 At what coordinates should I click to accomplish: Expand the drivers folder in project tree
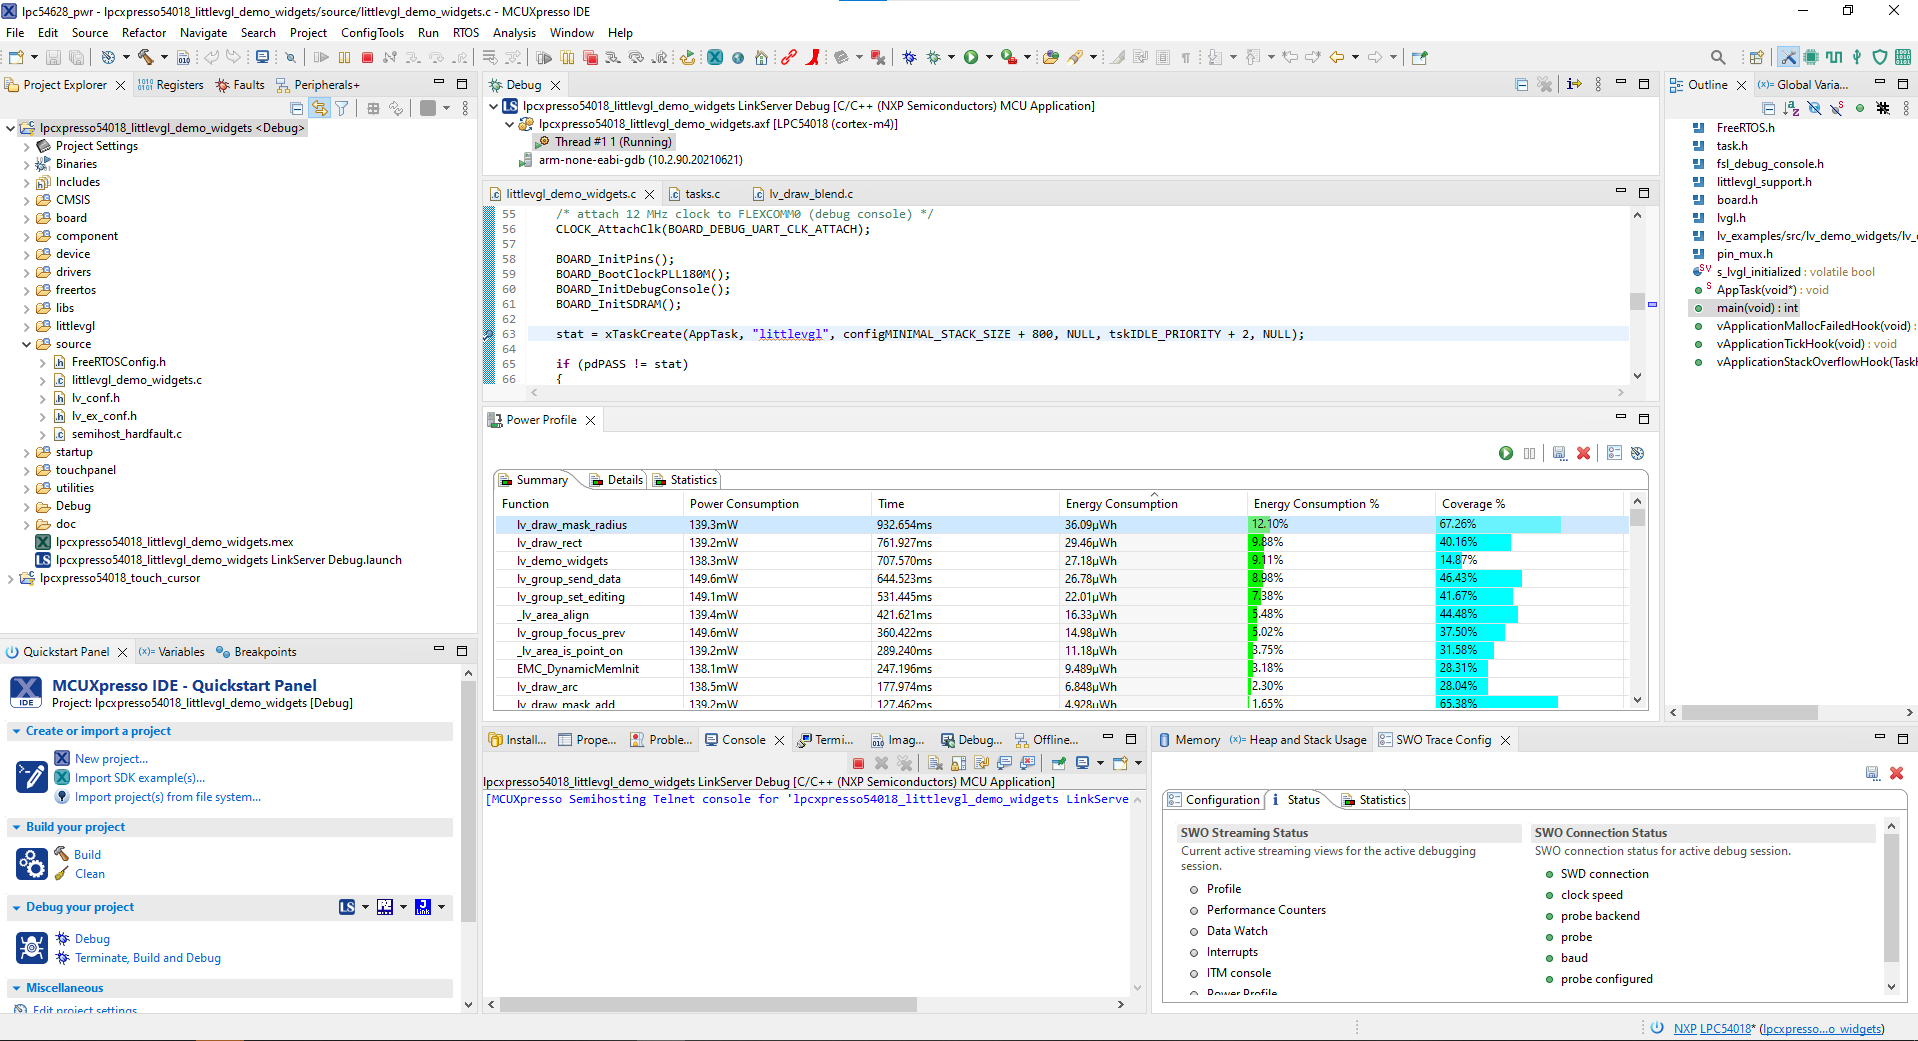pos(27,272)
